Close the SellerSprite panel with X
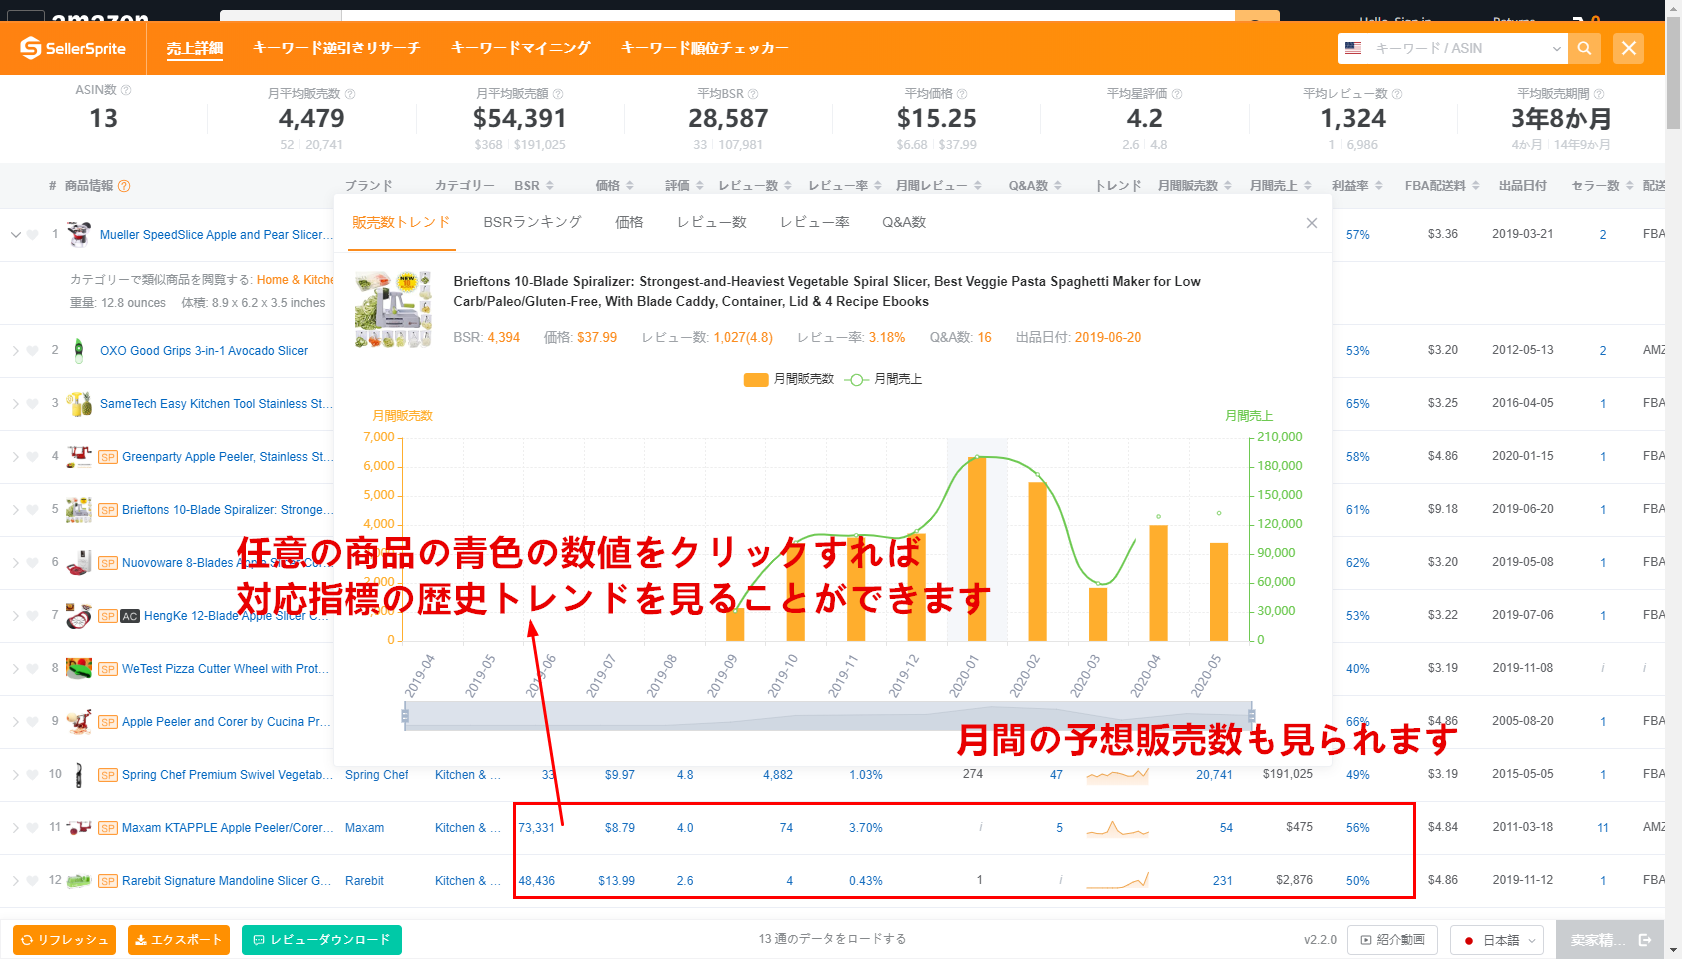Screen dimensions: 1682x959 click(1628, 48)
